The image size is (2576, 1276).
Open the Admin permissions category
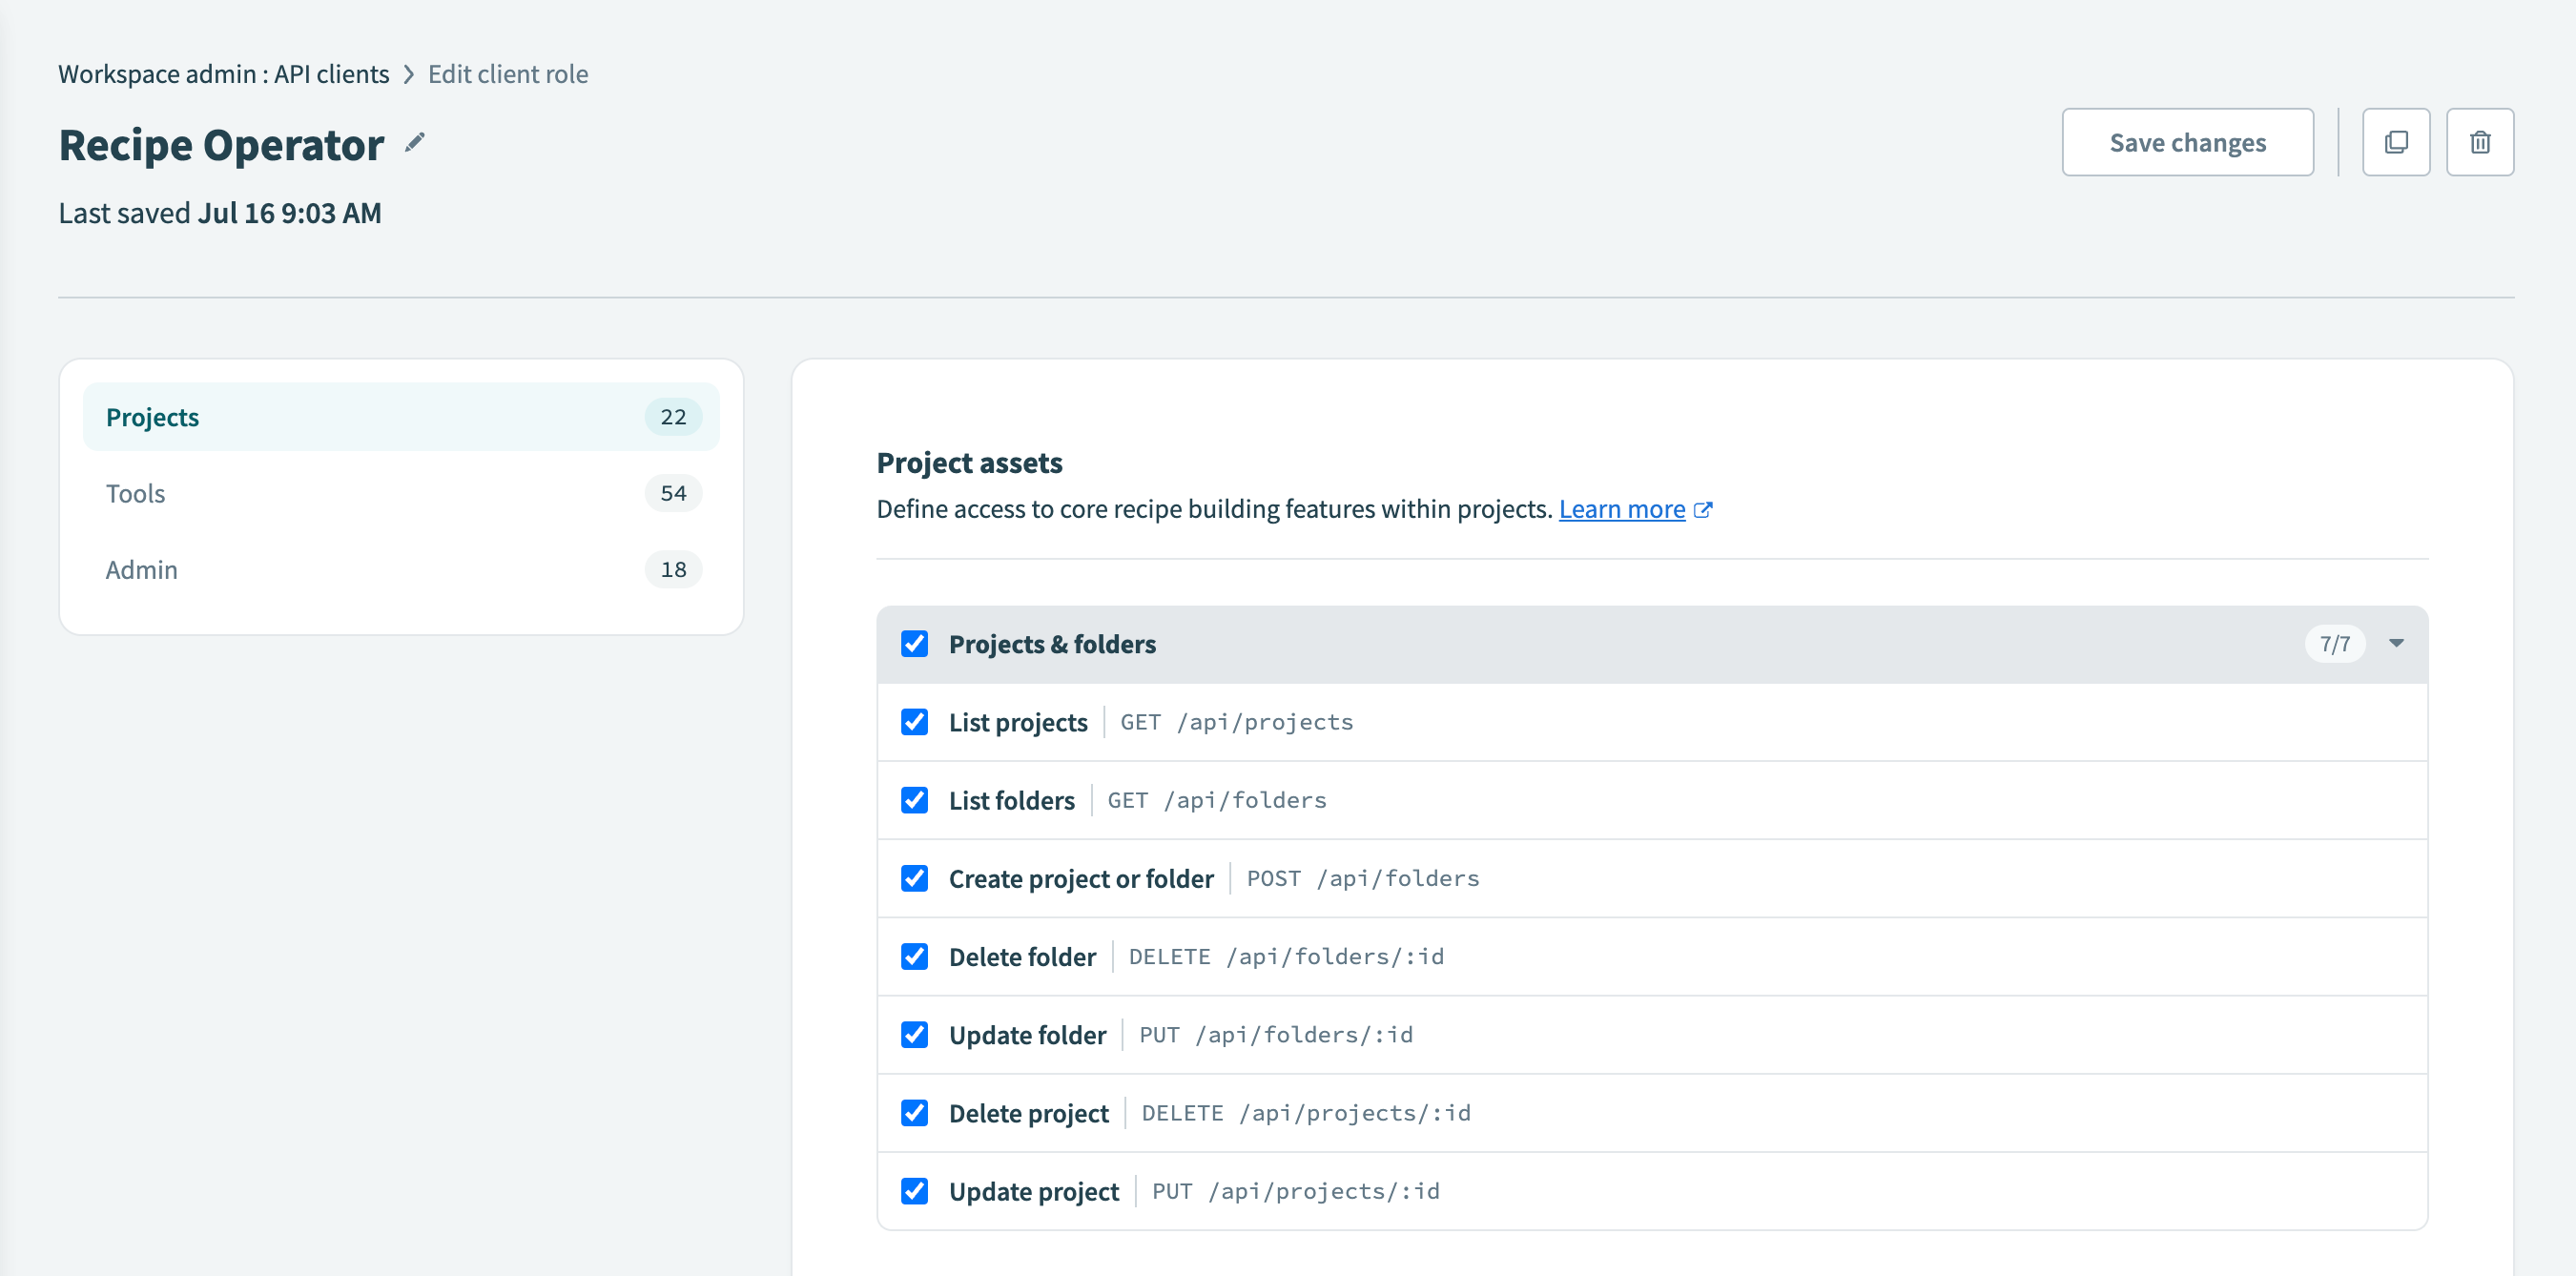click(x=140, y=569)
